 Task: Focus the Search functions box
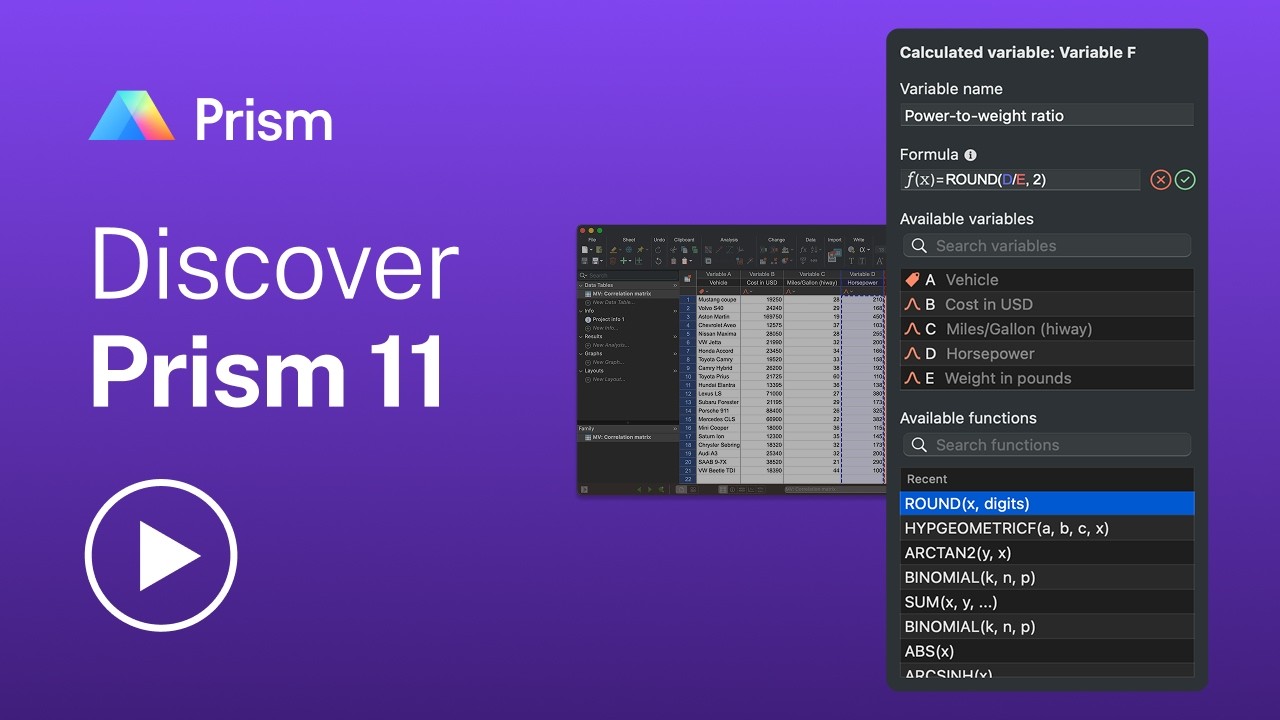[x=1047, y=444]
